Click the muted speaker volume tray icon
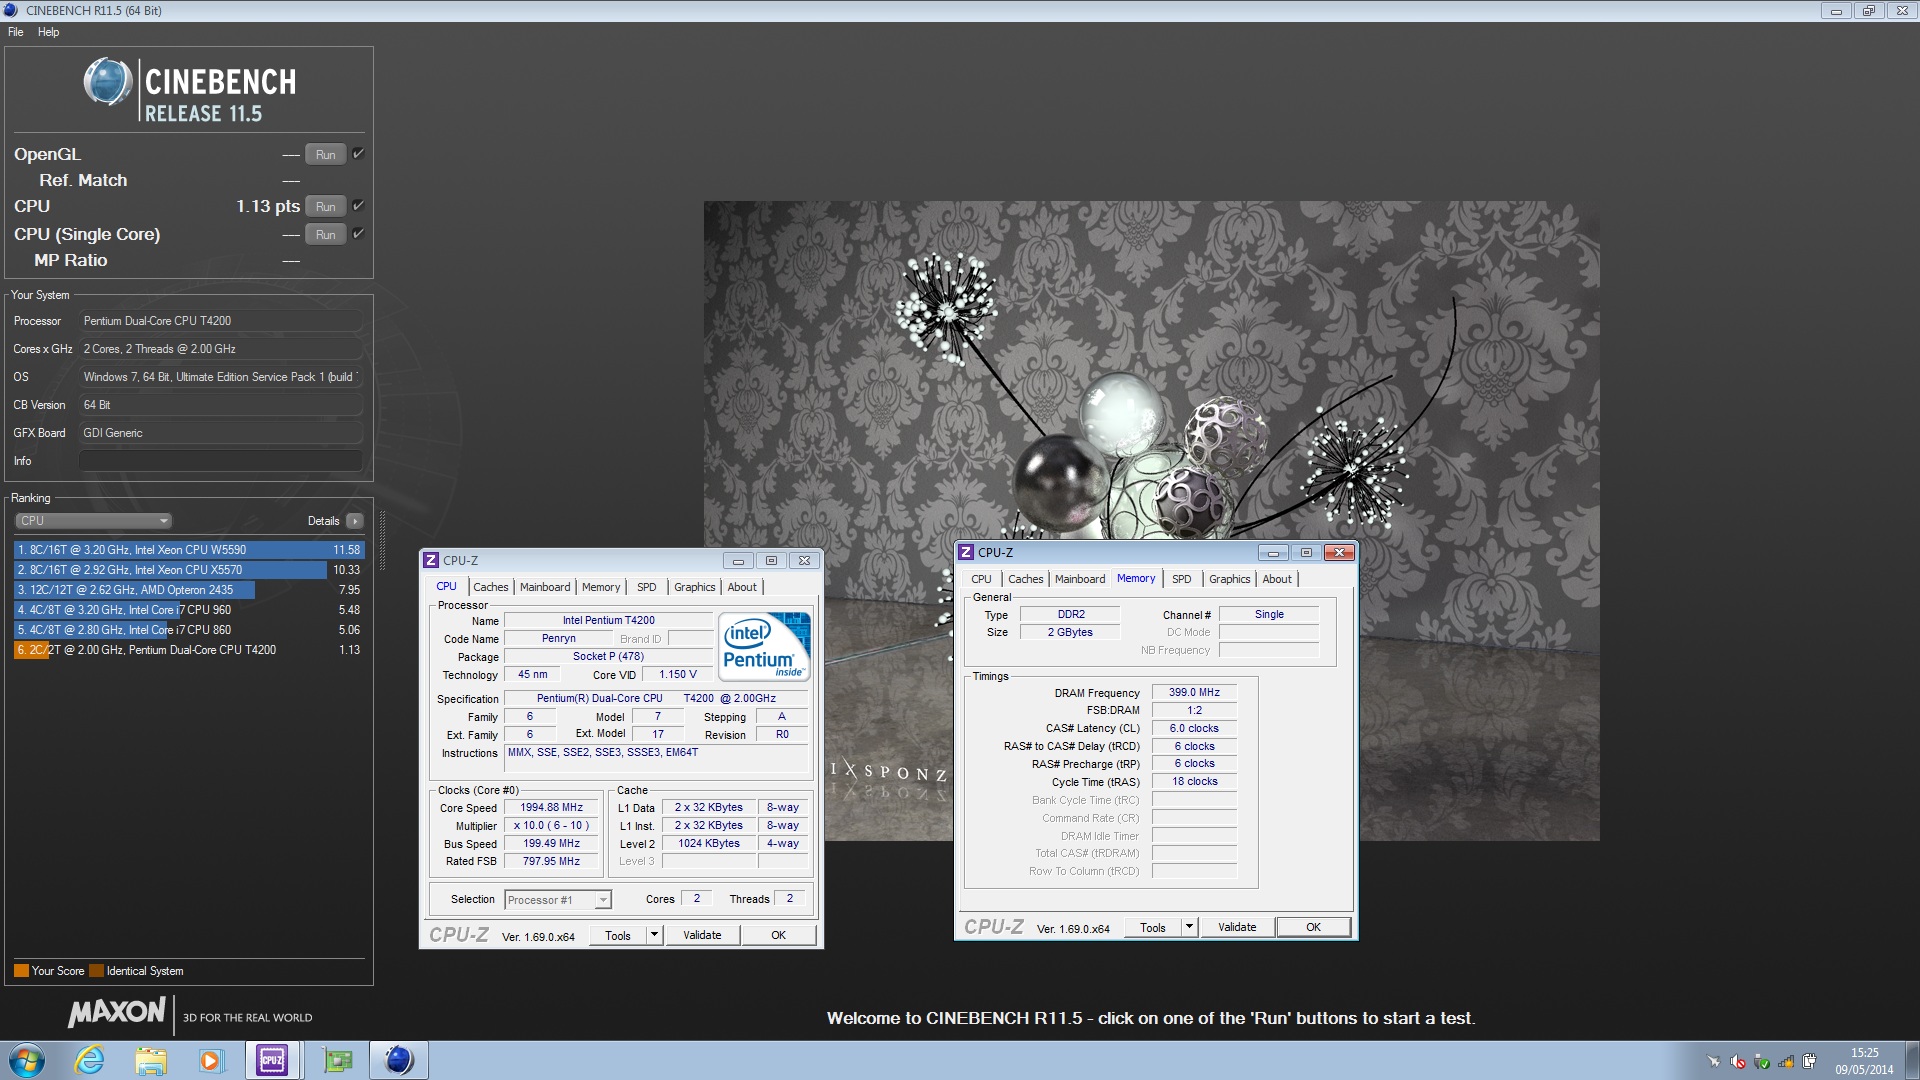This screenshot has width=1920, height=1080. 1738,1062
